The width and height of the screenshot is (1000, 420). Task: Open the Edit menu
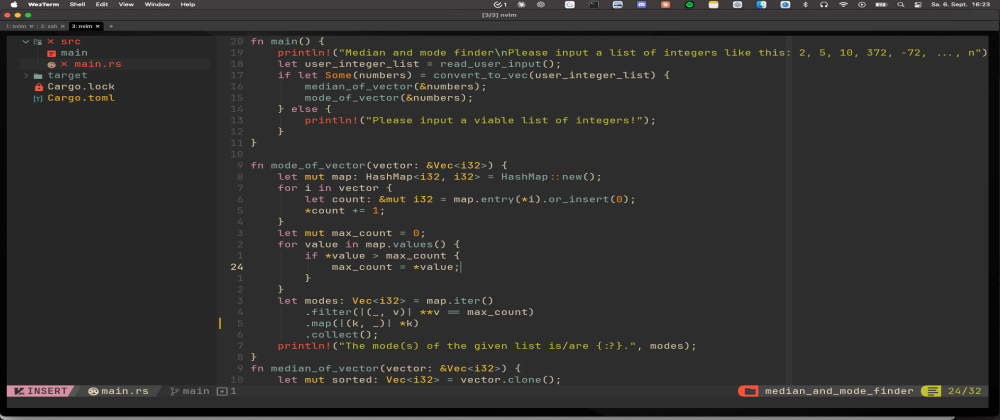pos(101,4)
